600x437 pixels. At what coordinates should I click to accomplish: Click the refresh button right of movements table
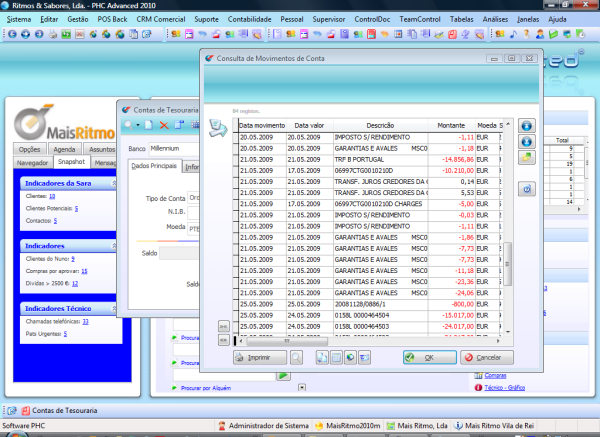click(x=527, y=189)
